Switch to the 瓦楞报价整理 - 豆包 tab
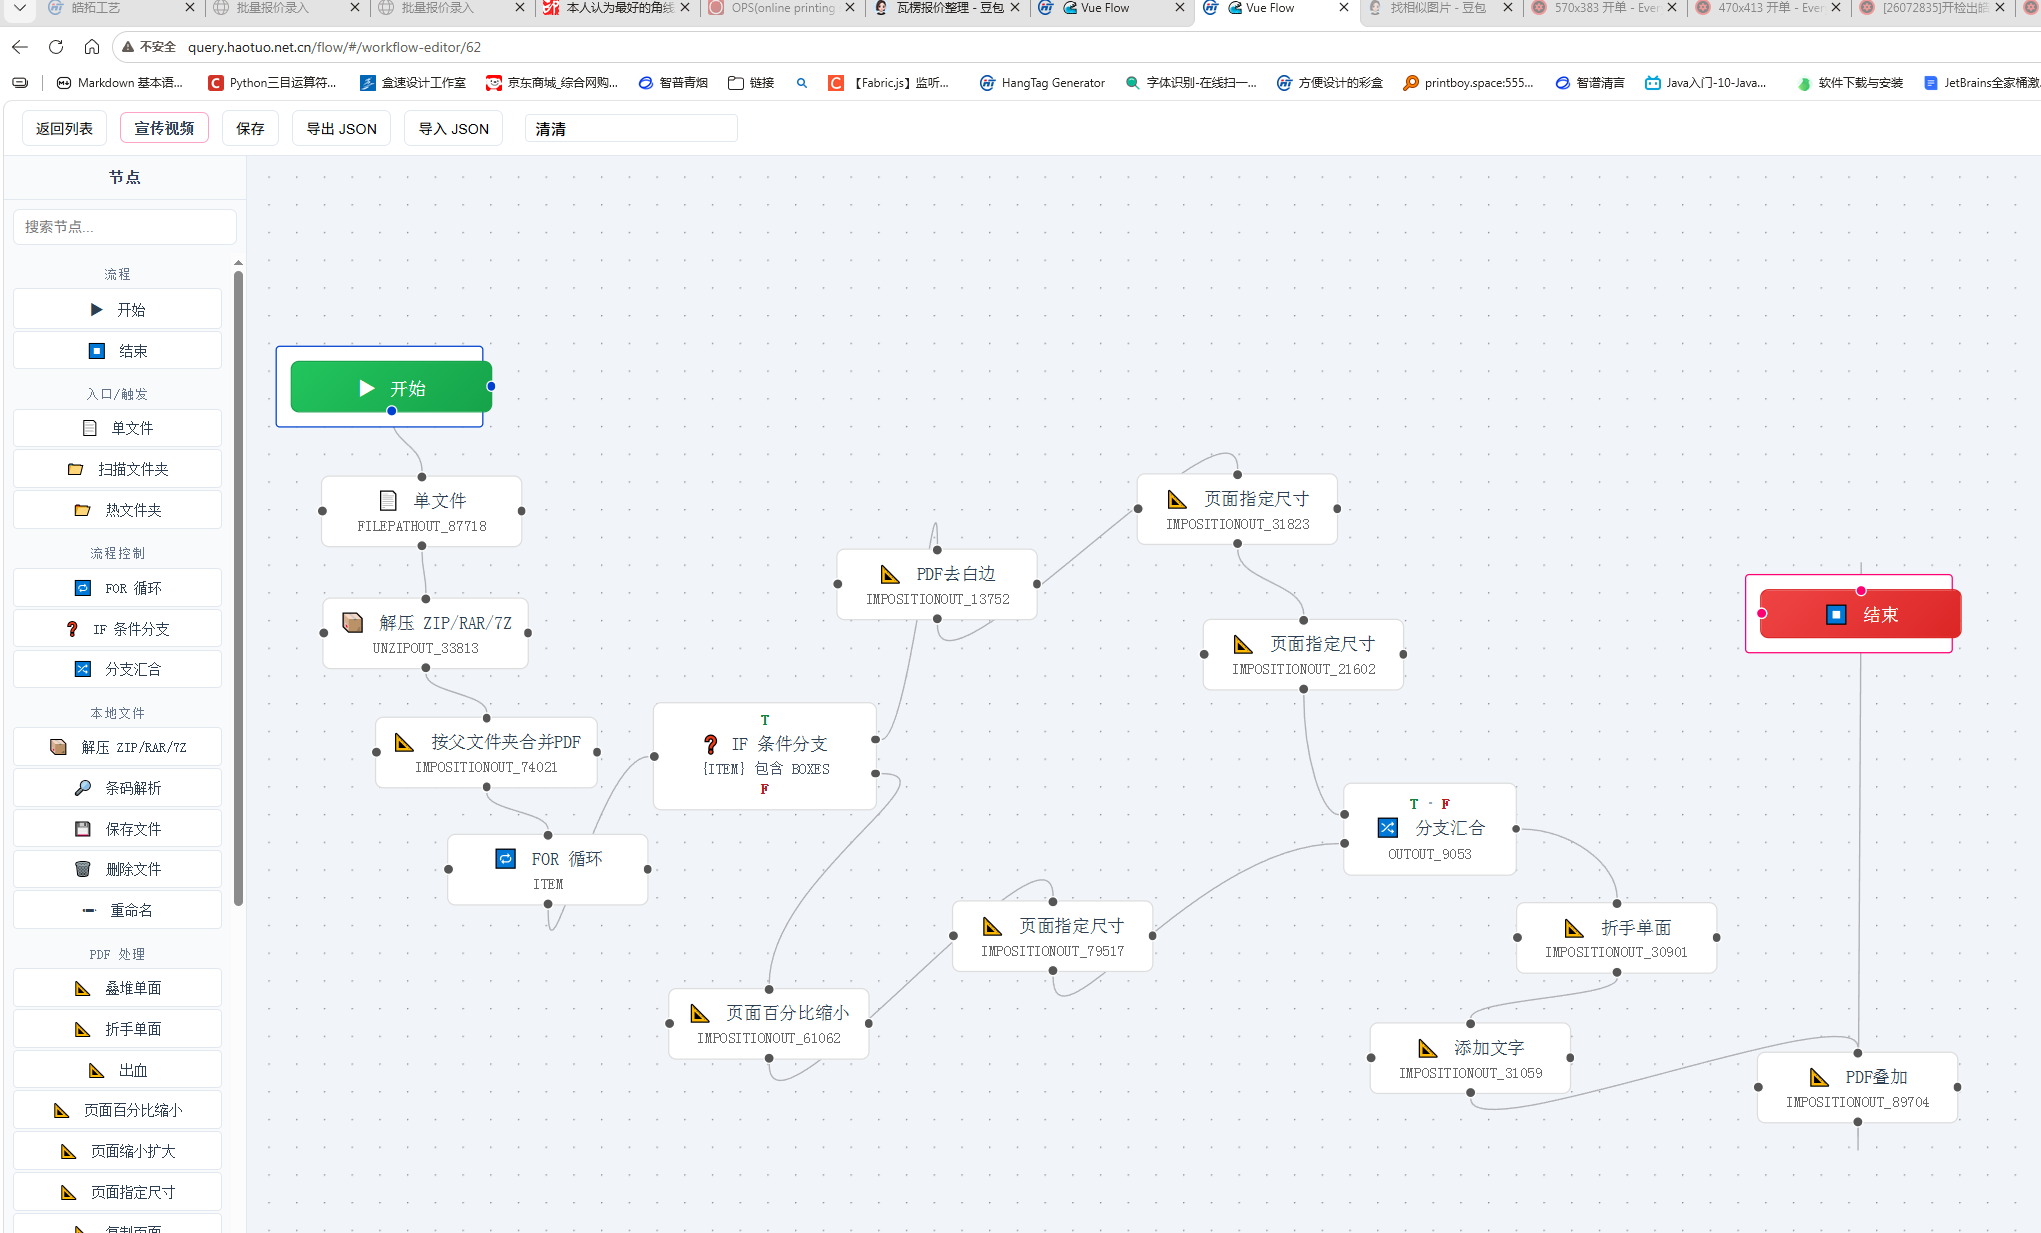Screen dimensions: 2041x1233 tap(949, 8)
